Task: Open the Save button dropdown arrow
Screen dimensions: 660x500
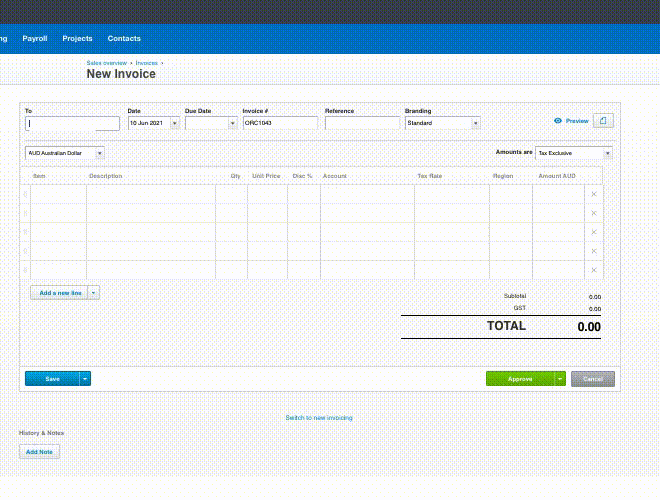Action: (85, 379)
